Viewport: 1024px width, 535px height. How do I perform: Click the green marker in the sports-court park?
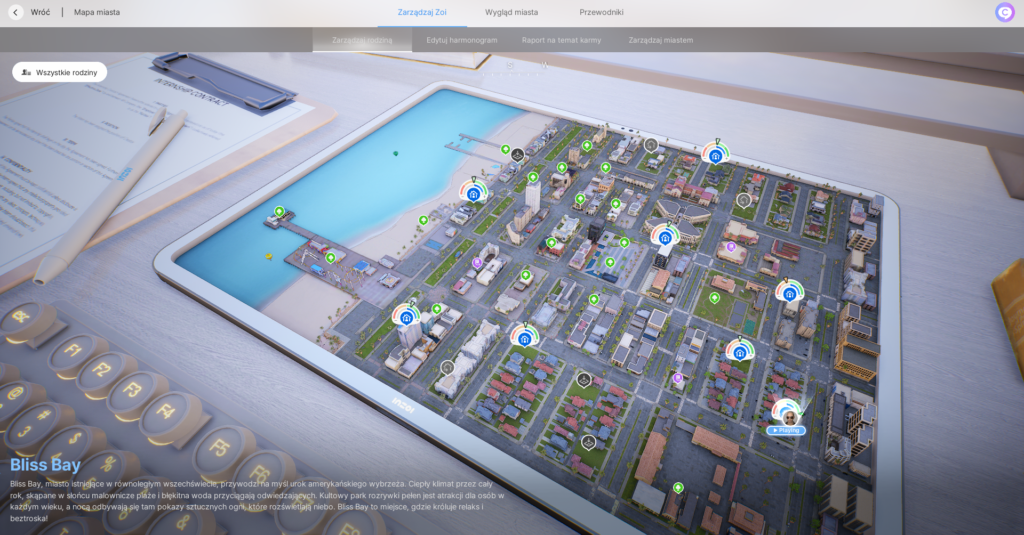[x=714, y=298]
